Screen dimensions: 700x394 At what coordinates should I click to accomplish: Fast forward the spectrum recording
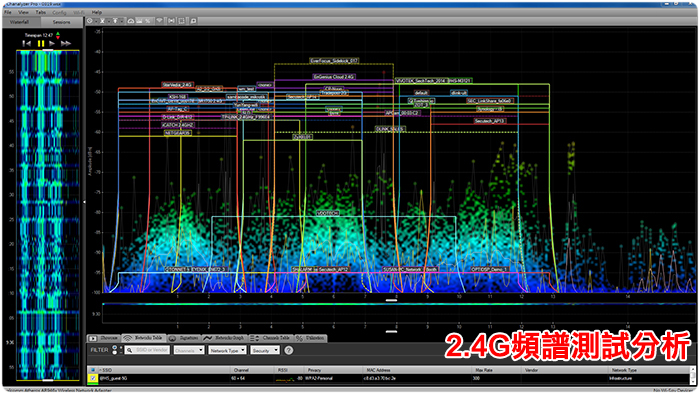pos(66,43)
